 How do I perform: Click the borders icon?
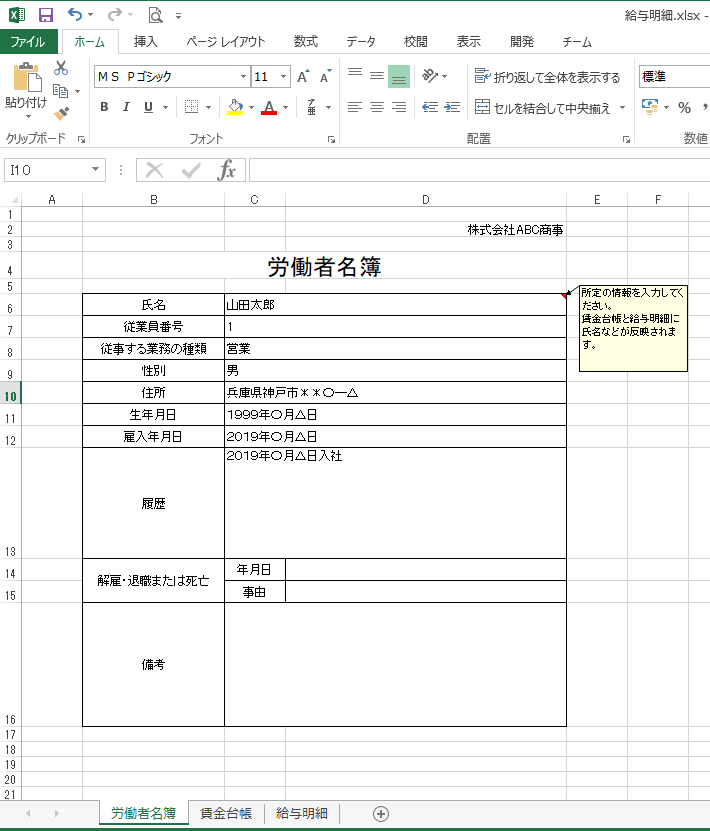click(191, 107)
